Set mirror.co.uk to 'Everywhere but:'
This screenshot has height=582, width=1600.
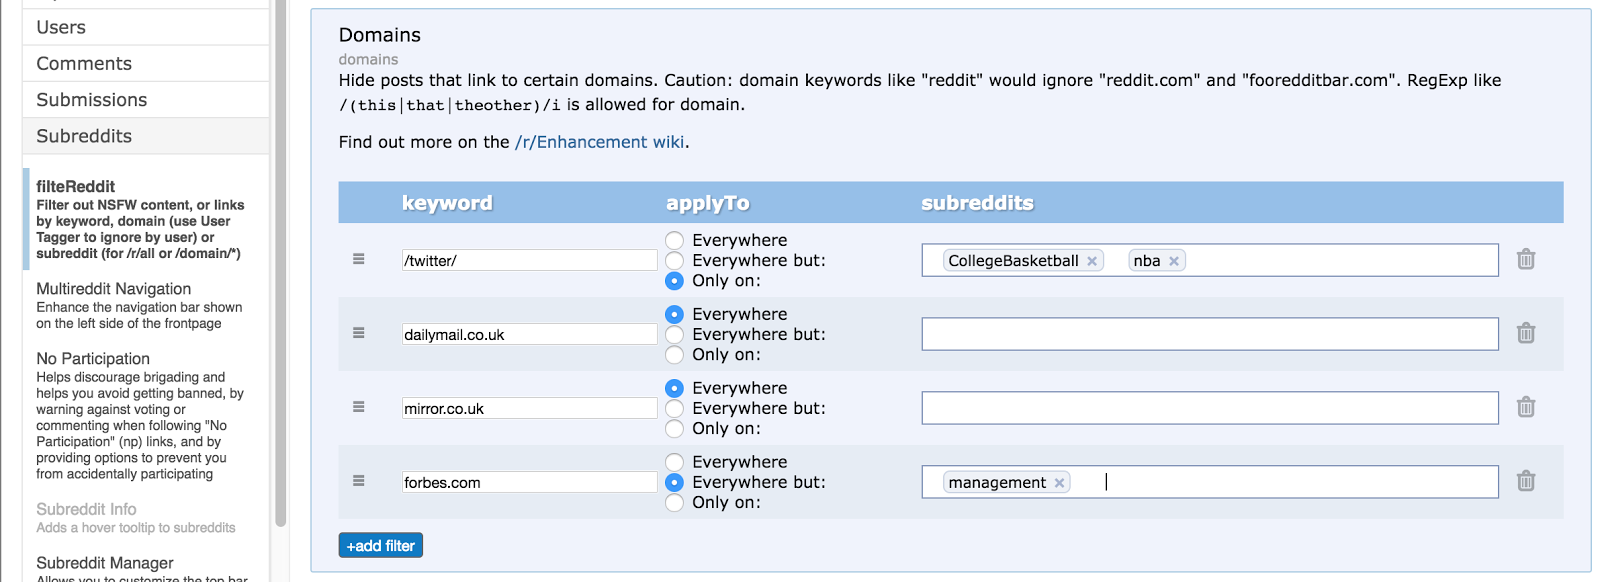coord(675,408)
